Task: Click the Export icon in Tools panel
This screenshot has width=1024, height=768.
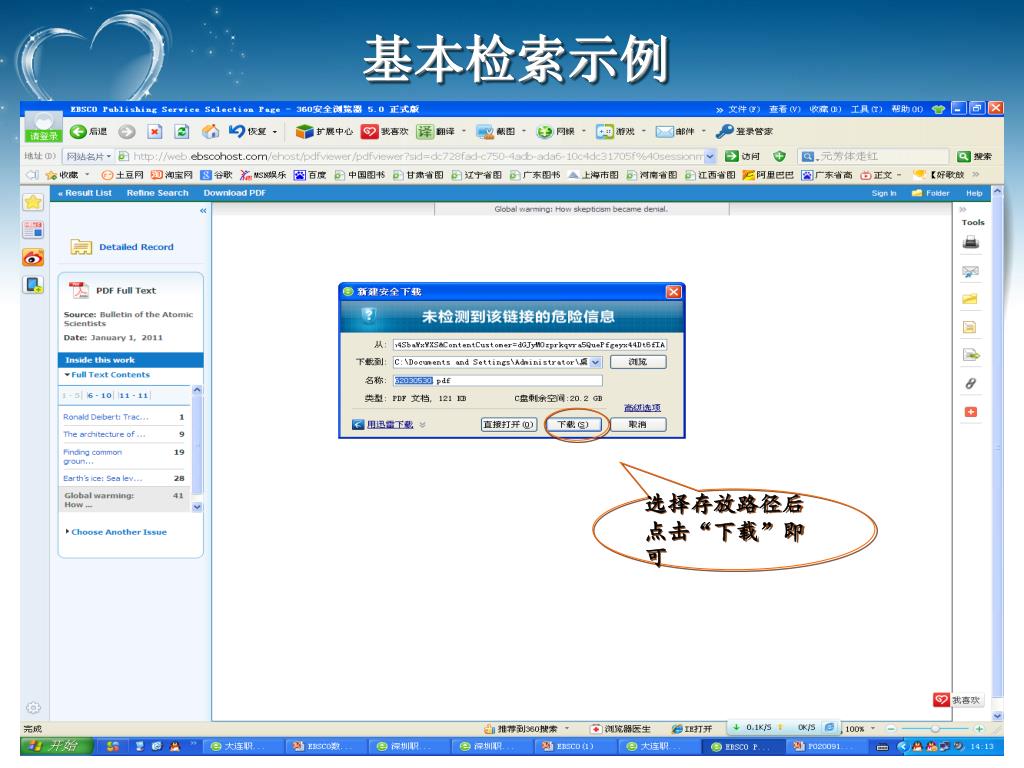Action: (x=971, y=355)
